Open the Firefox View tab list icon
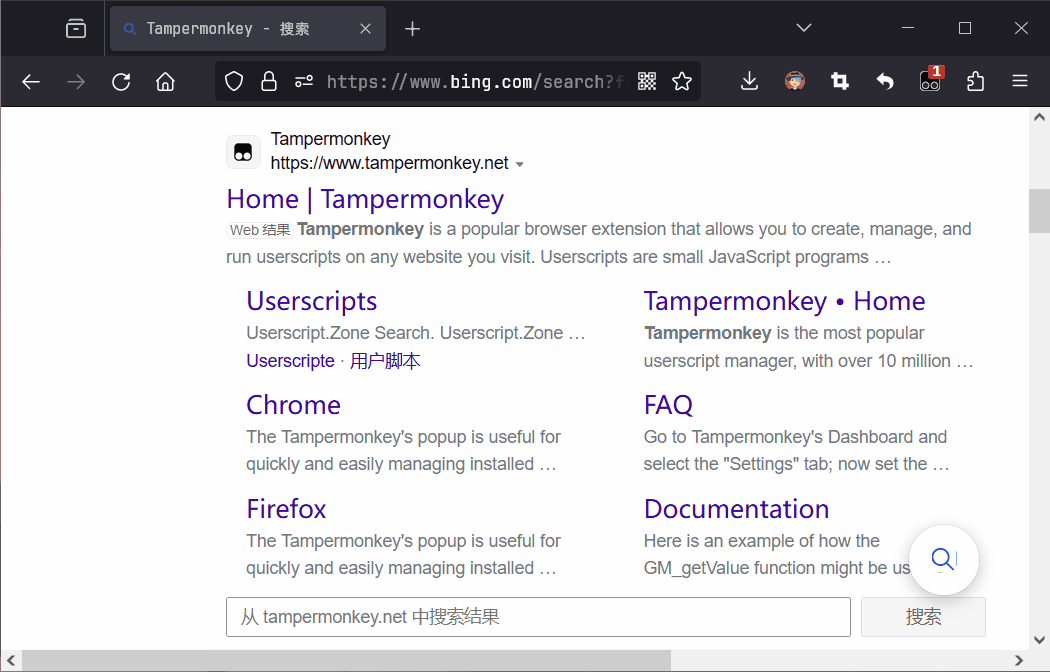This screenshot has height=672, width=1050. 76,29
